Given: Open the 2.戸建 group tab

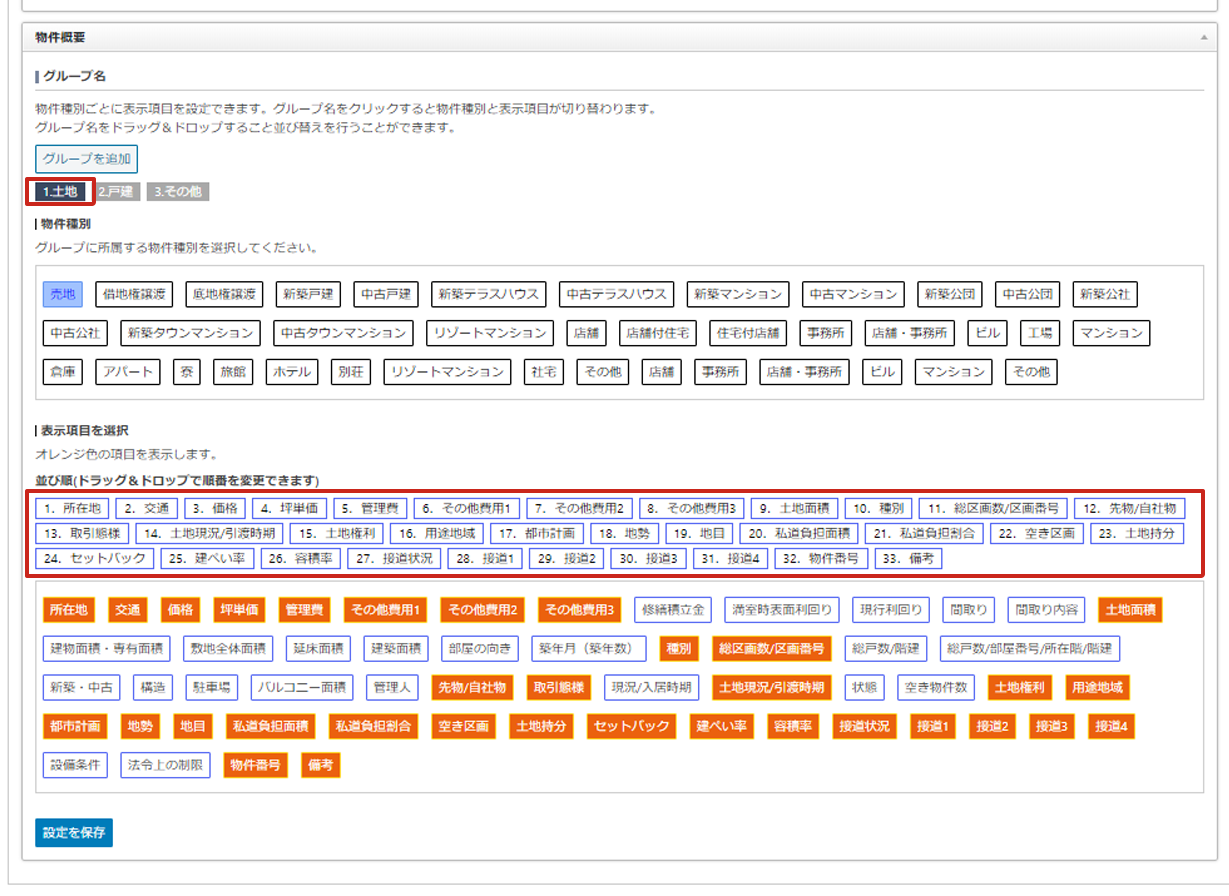Looking at the screenshot, I should pyautogui.click(x=116, y=192).
